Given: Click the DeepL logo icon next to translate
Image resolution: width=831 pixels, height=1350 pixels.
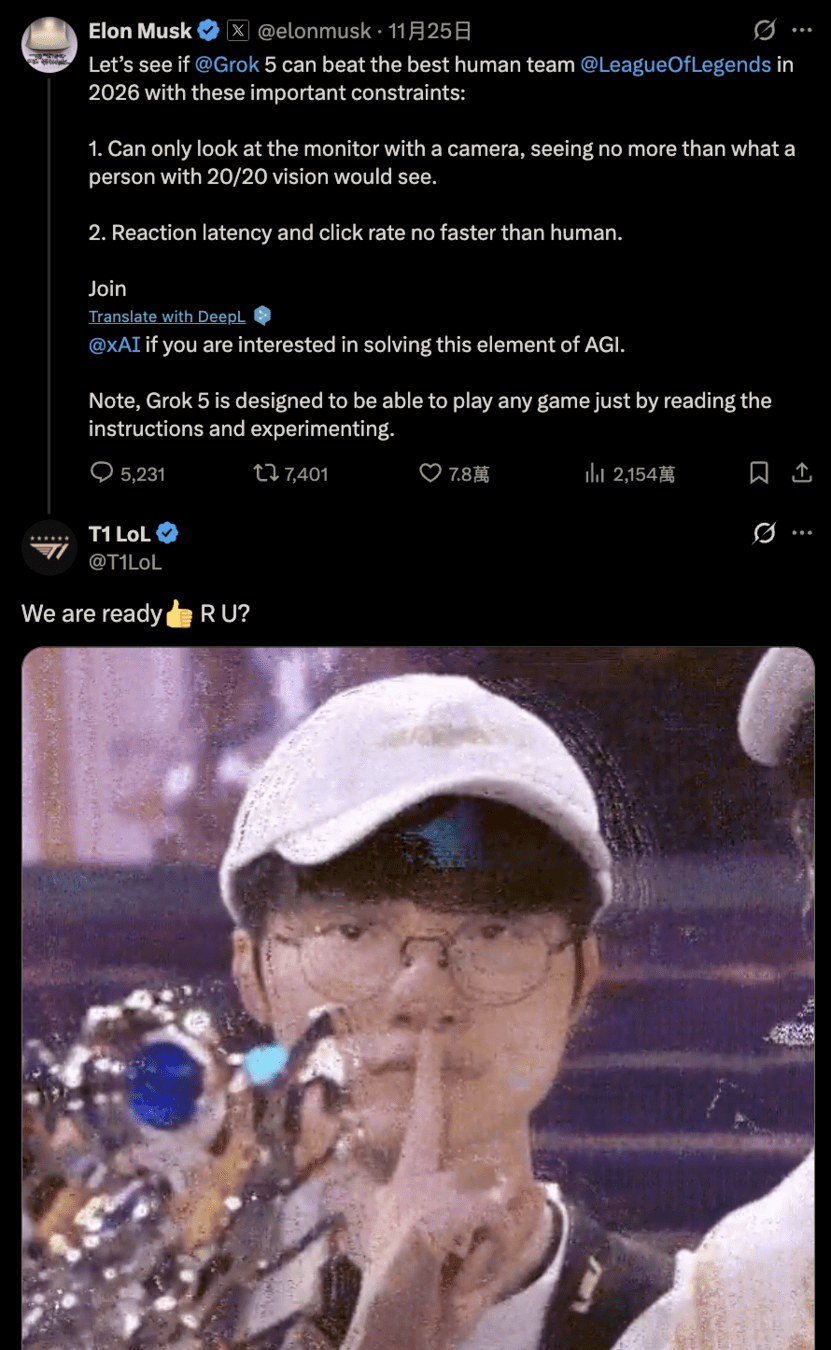Looking at the screenshot, I should (262, 316).
